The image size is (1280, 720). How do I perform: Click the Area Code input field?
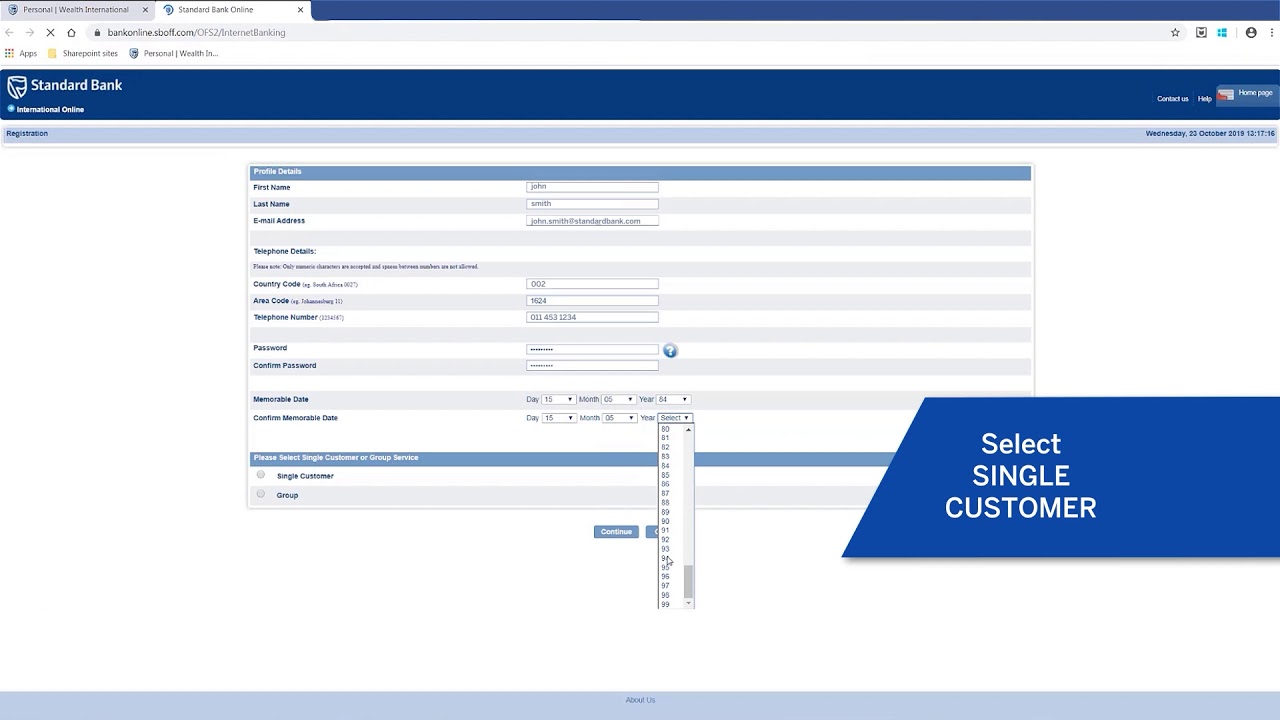click(592, 301)
